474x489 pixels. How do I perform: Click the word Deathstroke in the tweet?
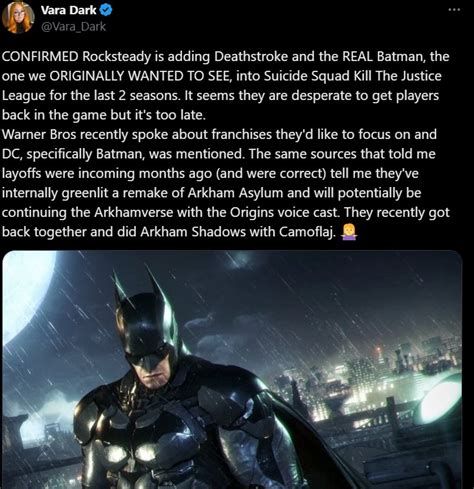click(251, 56)
